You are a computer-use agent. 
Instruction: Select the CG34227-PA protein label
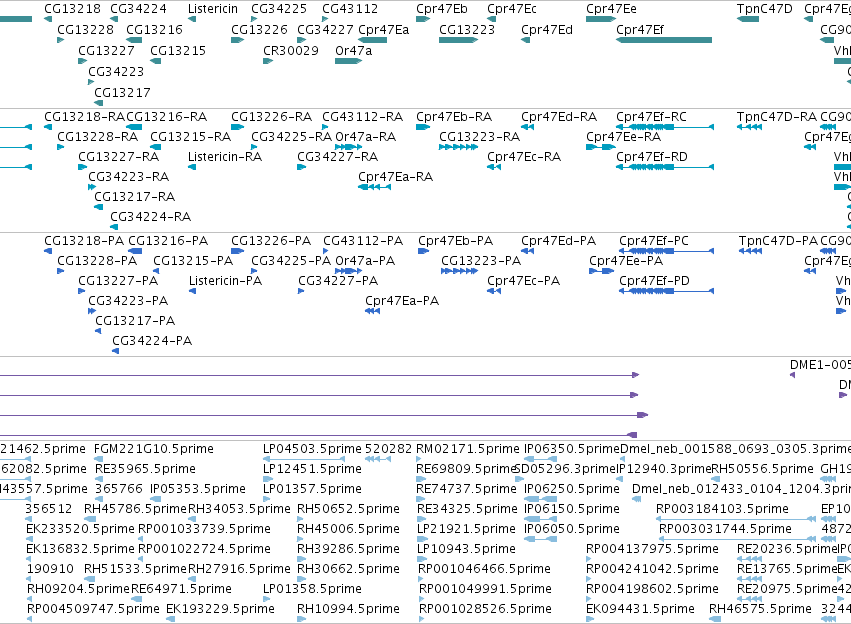pos(338,281)
